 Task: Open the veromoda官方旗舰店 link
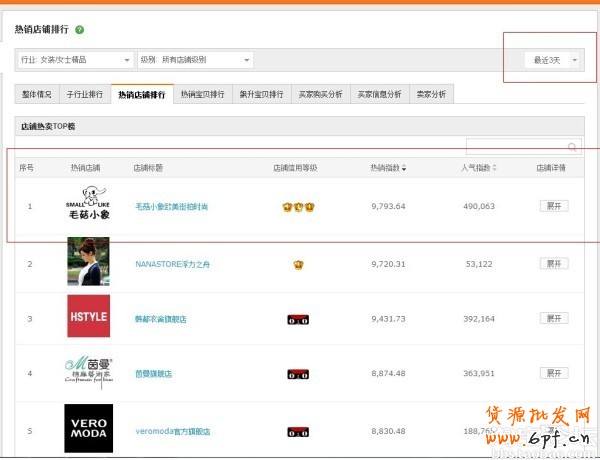[176, 432]
